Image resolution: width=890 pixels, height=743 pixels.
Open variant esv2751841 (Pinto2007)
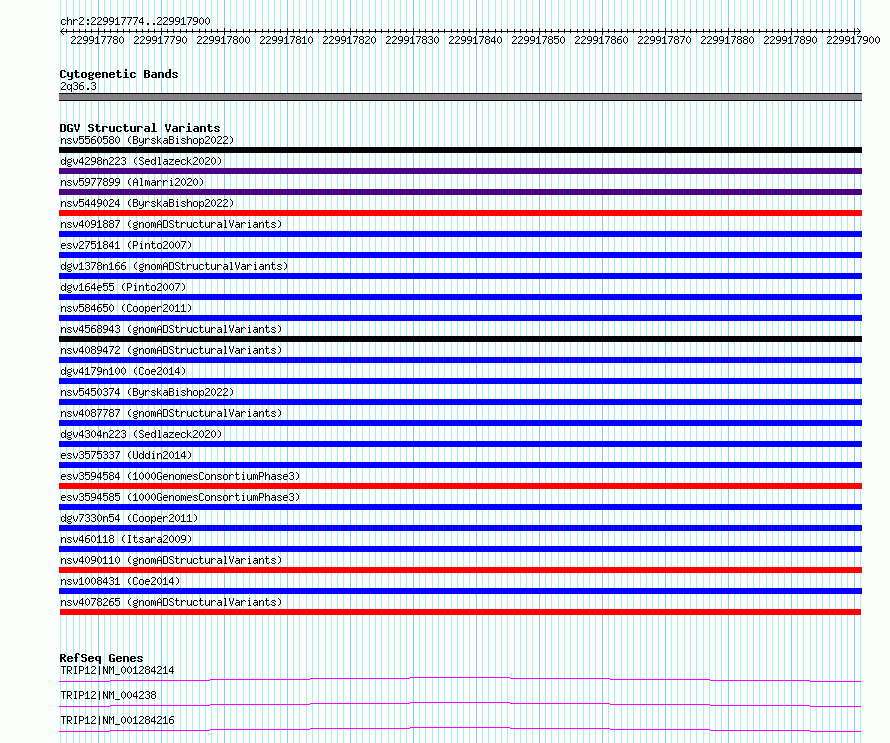pos(126,245)
